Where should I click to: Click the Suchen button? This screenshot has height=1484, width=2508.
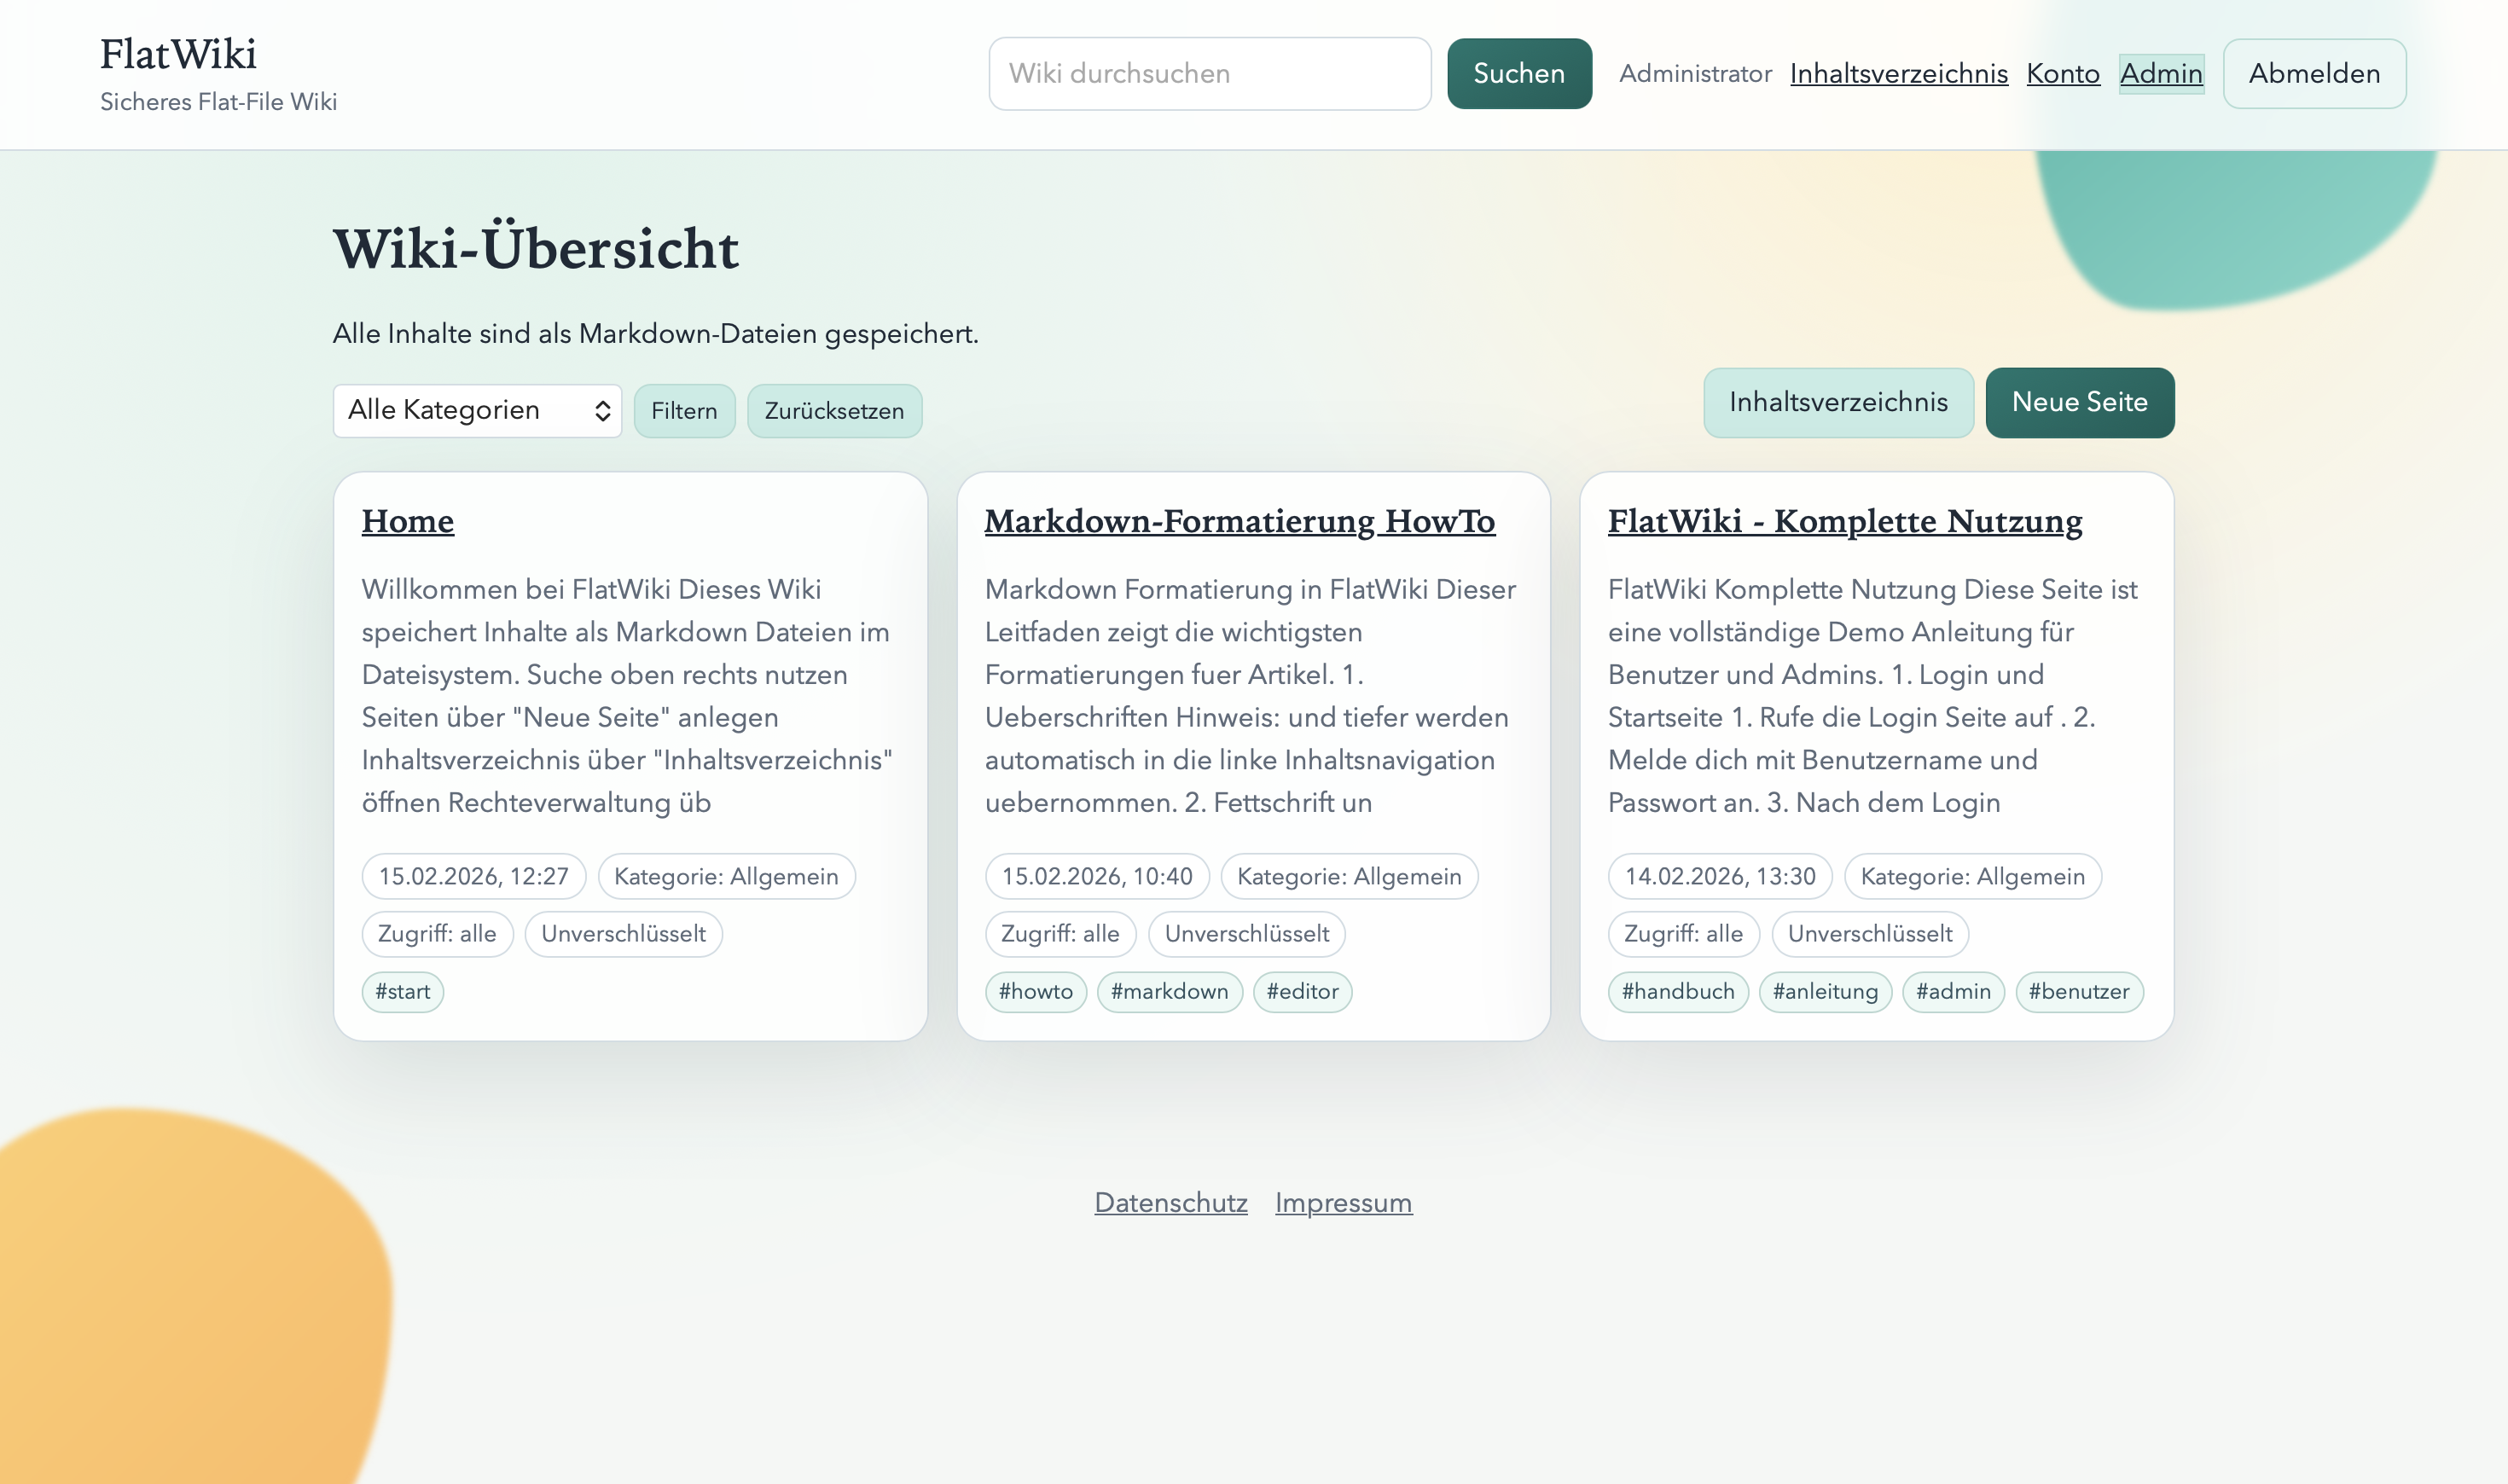[1519, 73]
